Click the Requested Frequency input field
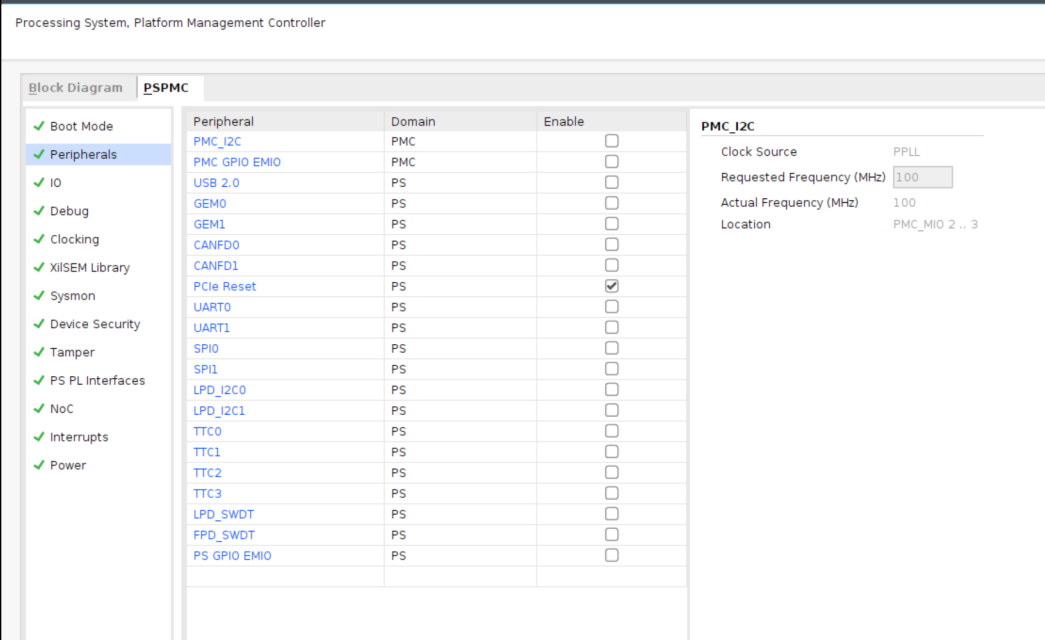Screen dimensions: 1045x640 (922, 177)
